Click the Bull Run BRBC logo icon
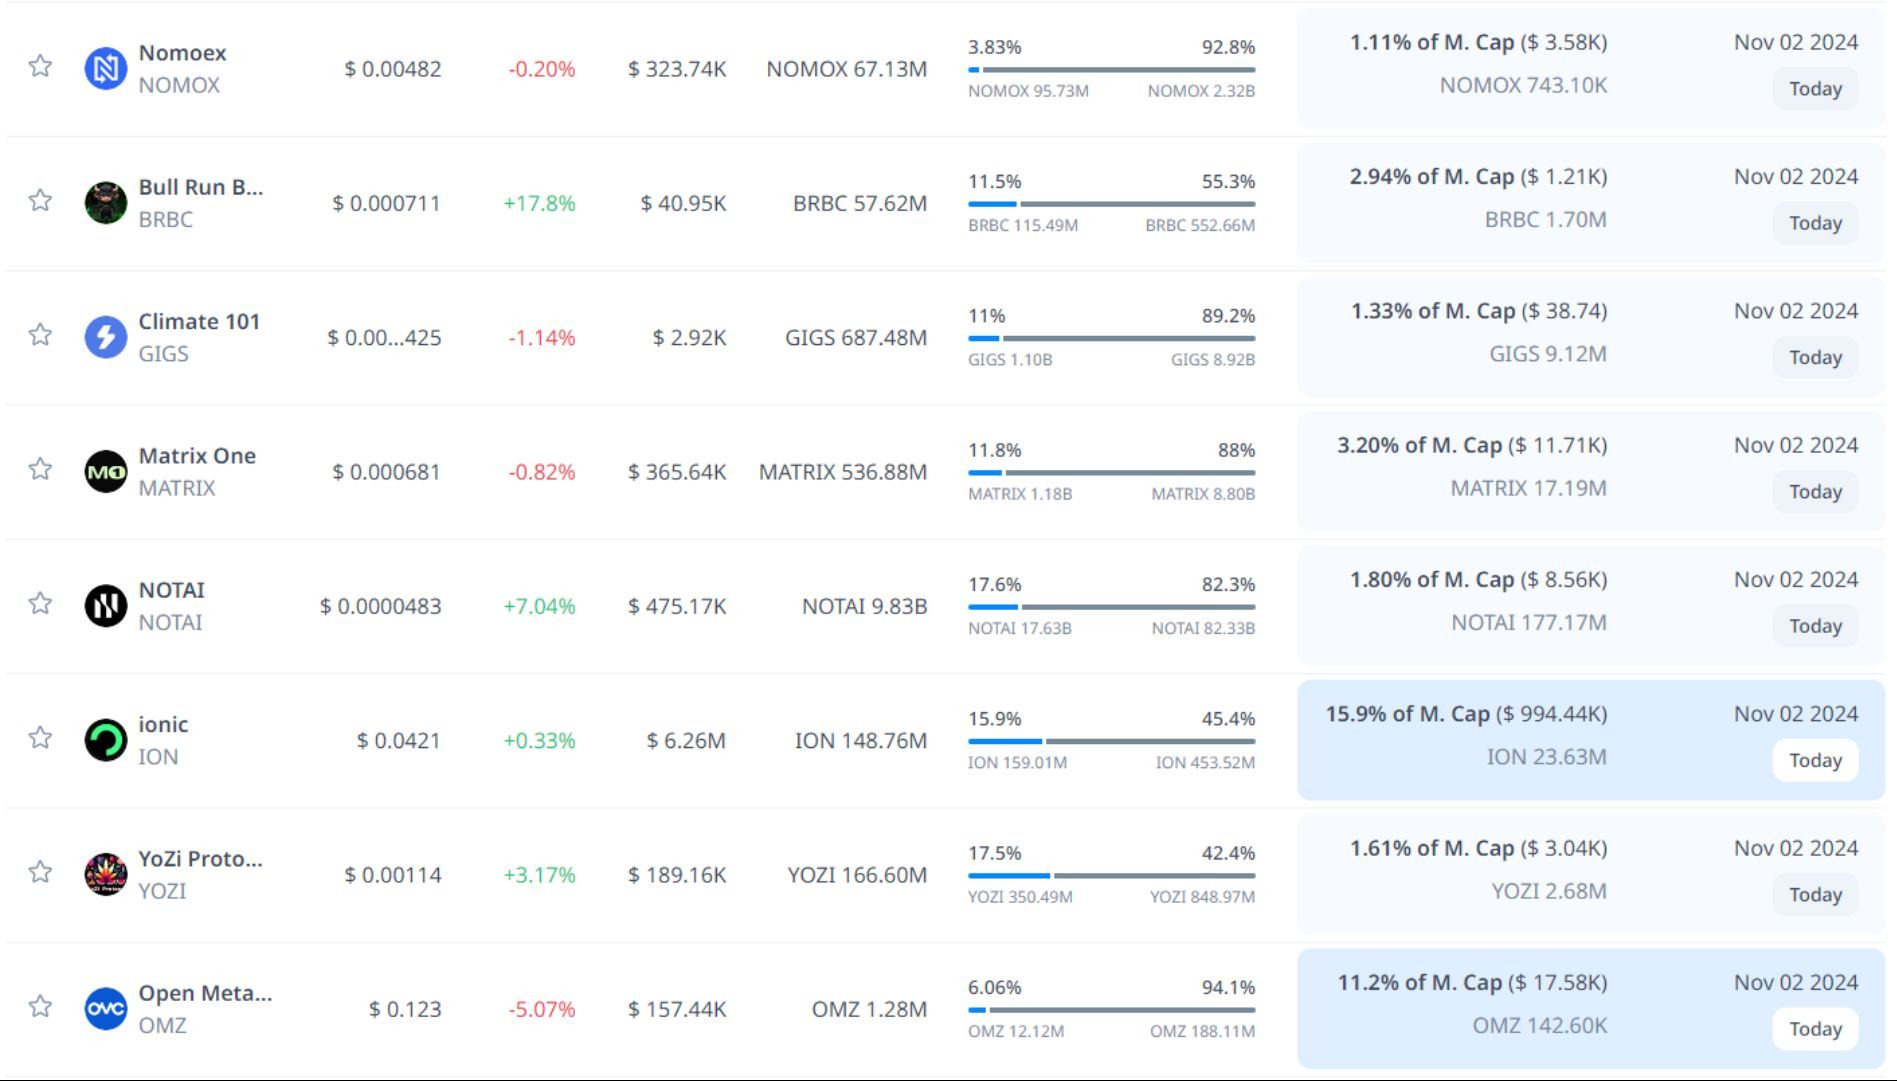Viewport: 1897px width, 1081px height. [x=105, y=203]
